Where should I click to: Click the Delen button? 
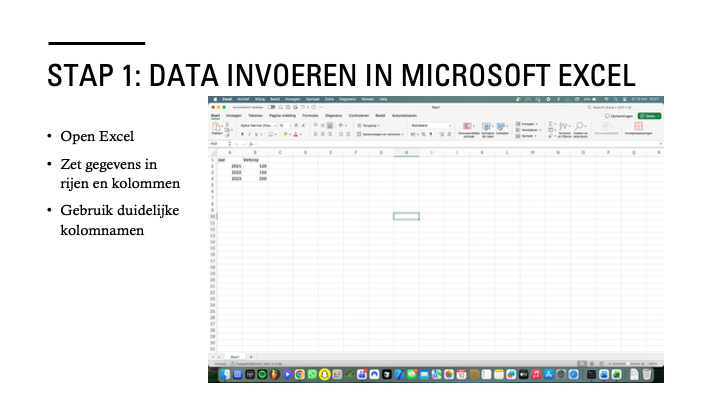pyautogui.click(x=649, y=115)
